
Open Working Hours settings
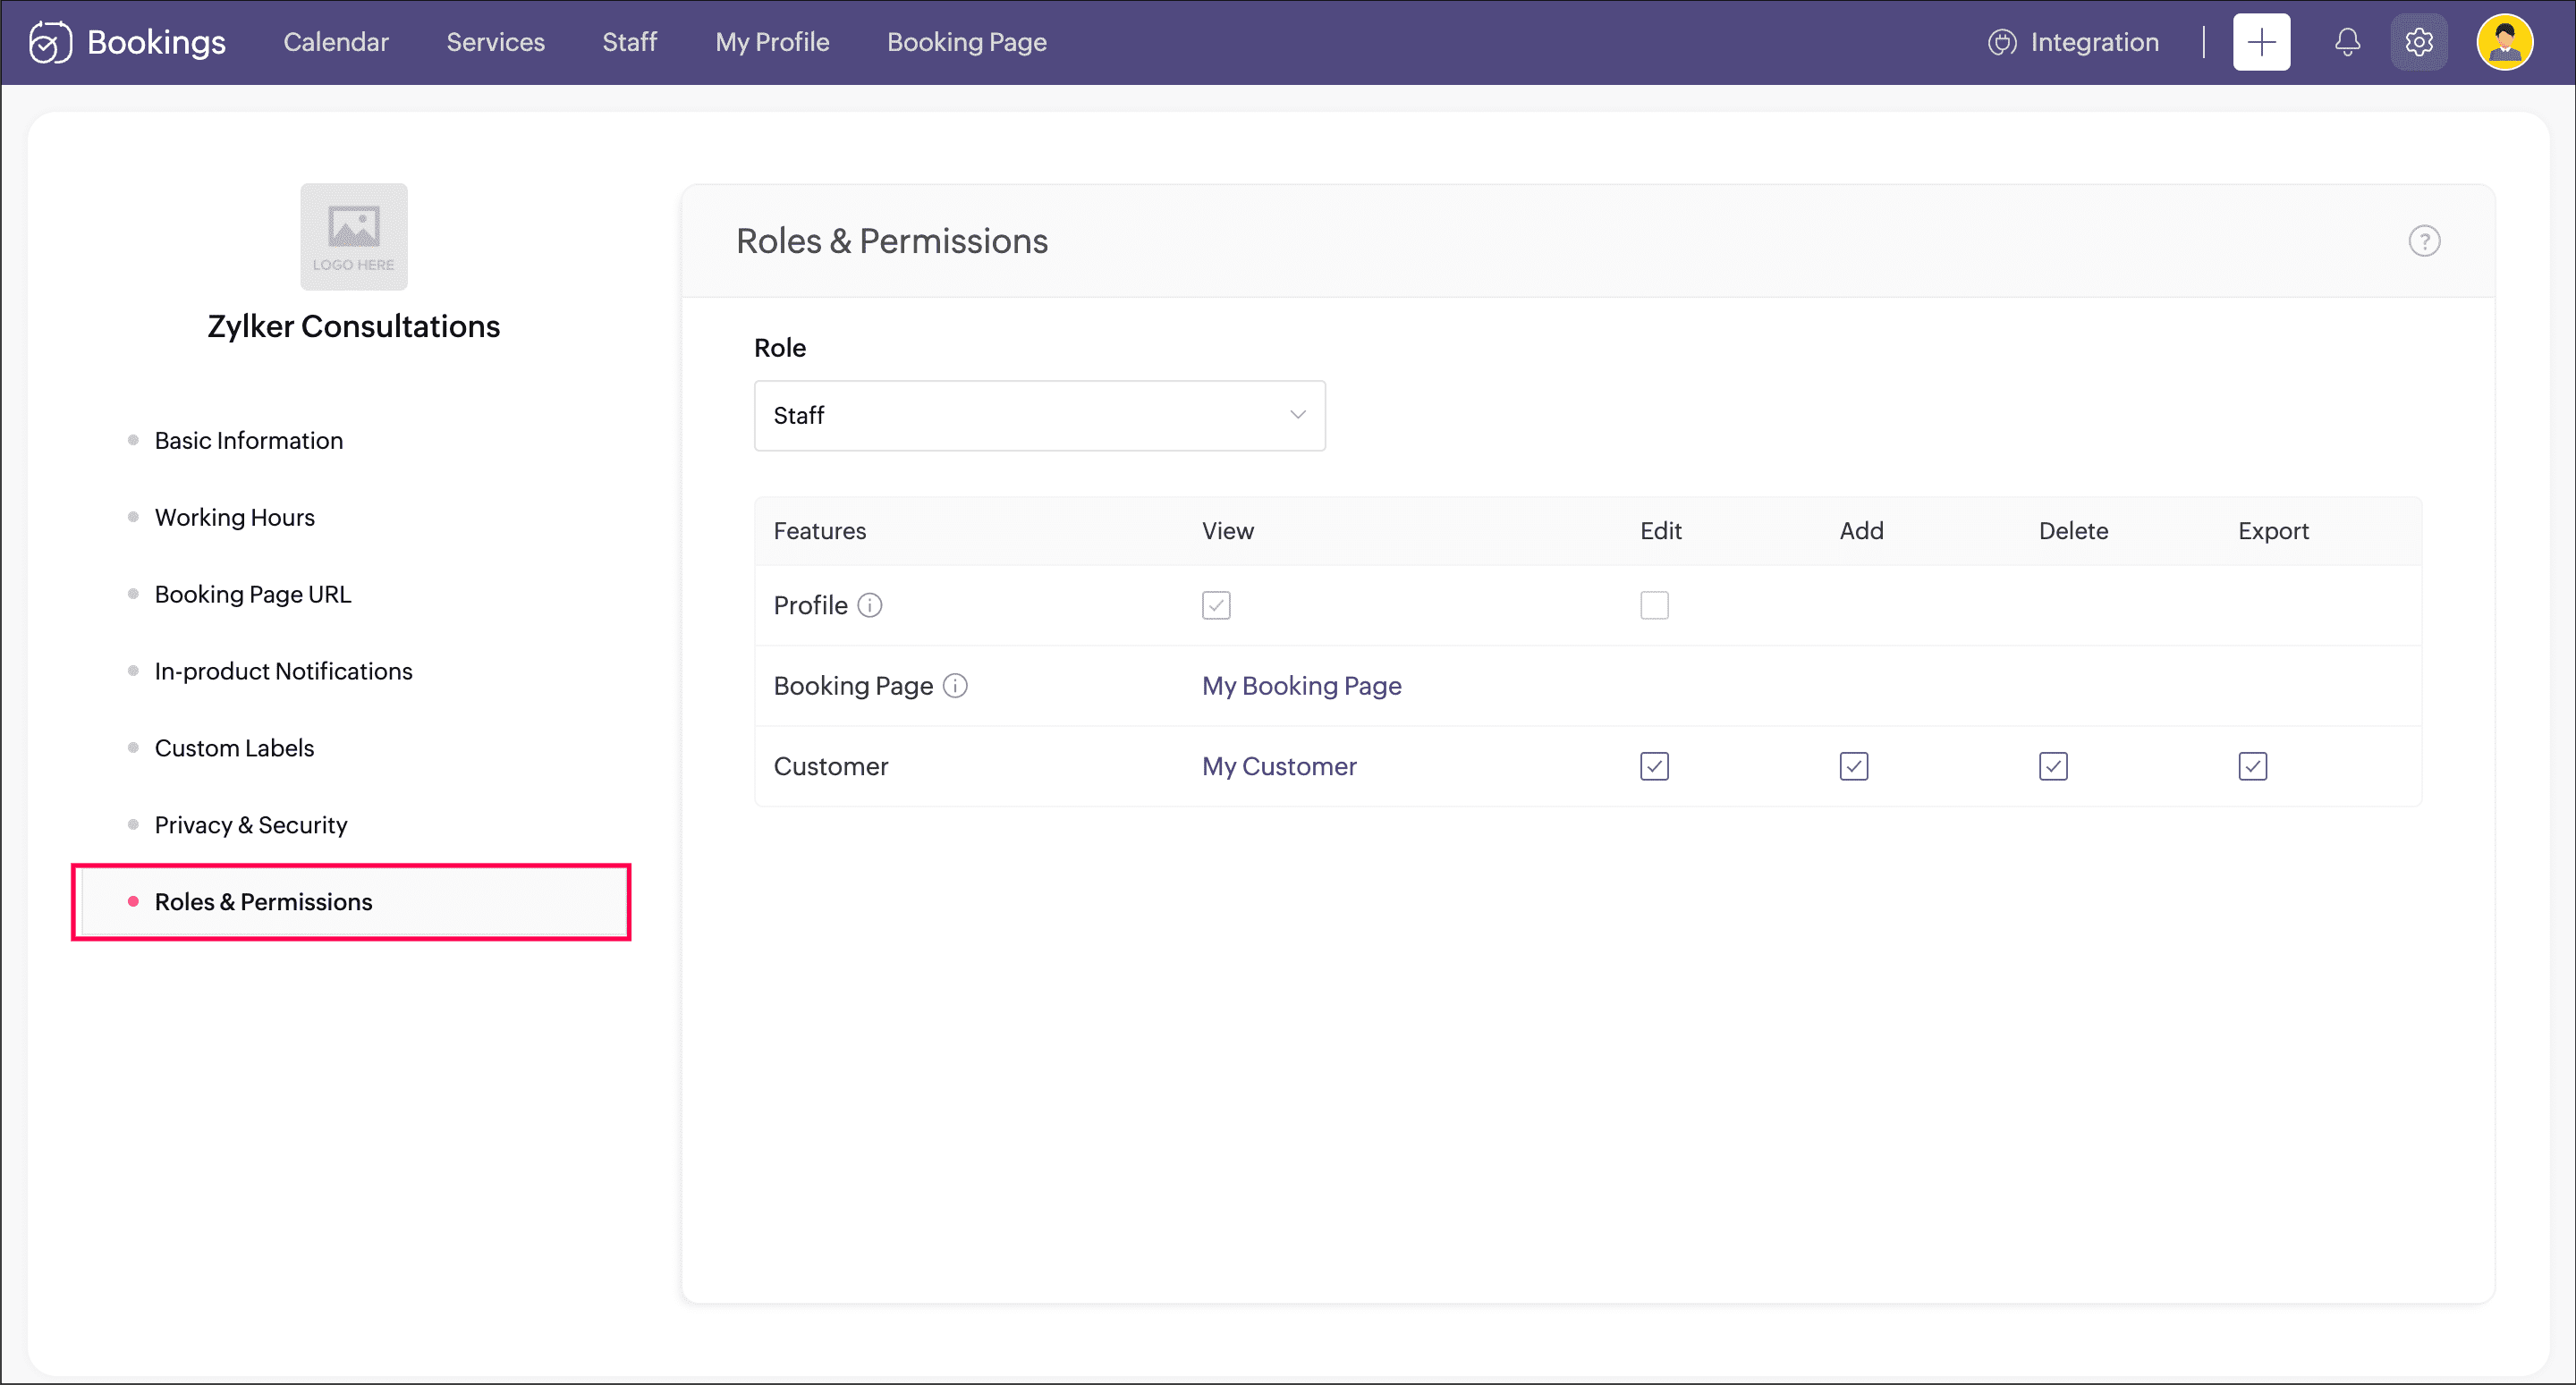[x=234, y=517]
